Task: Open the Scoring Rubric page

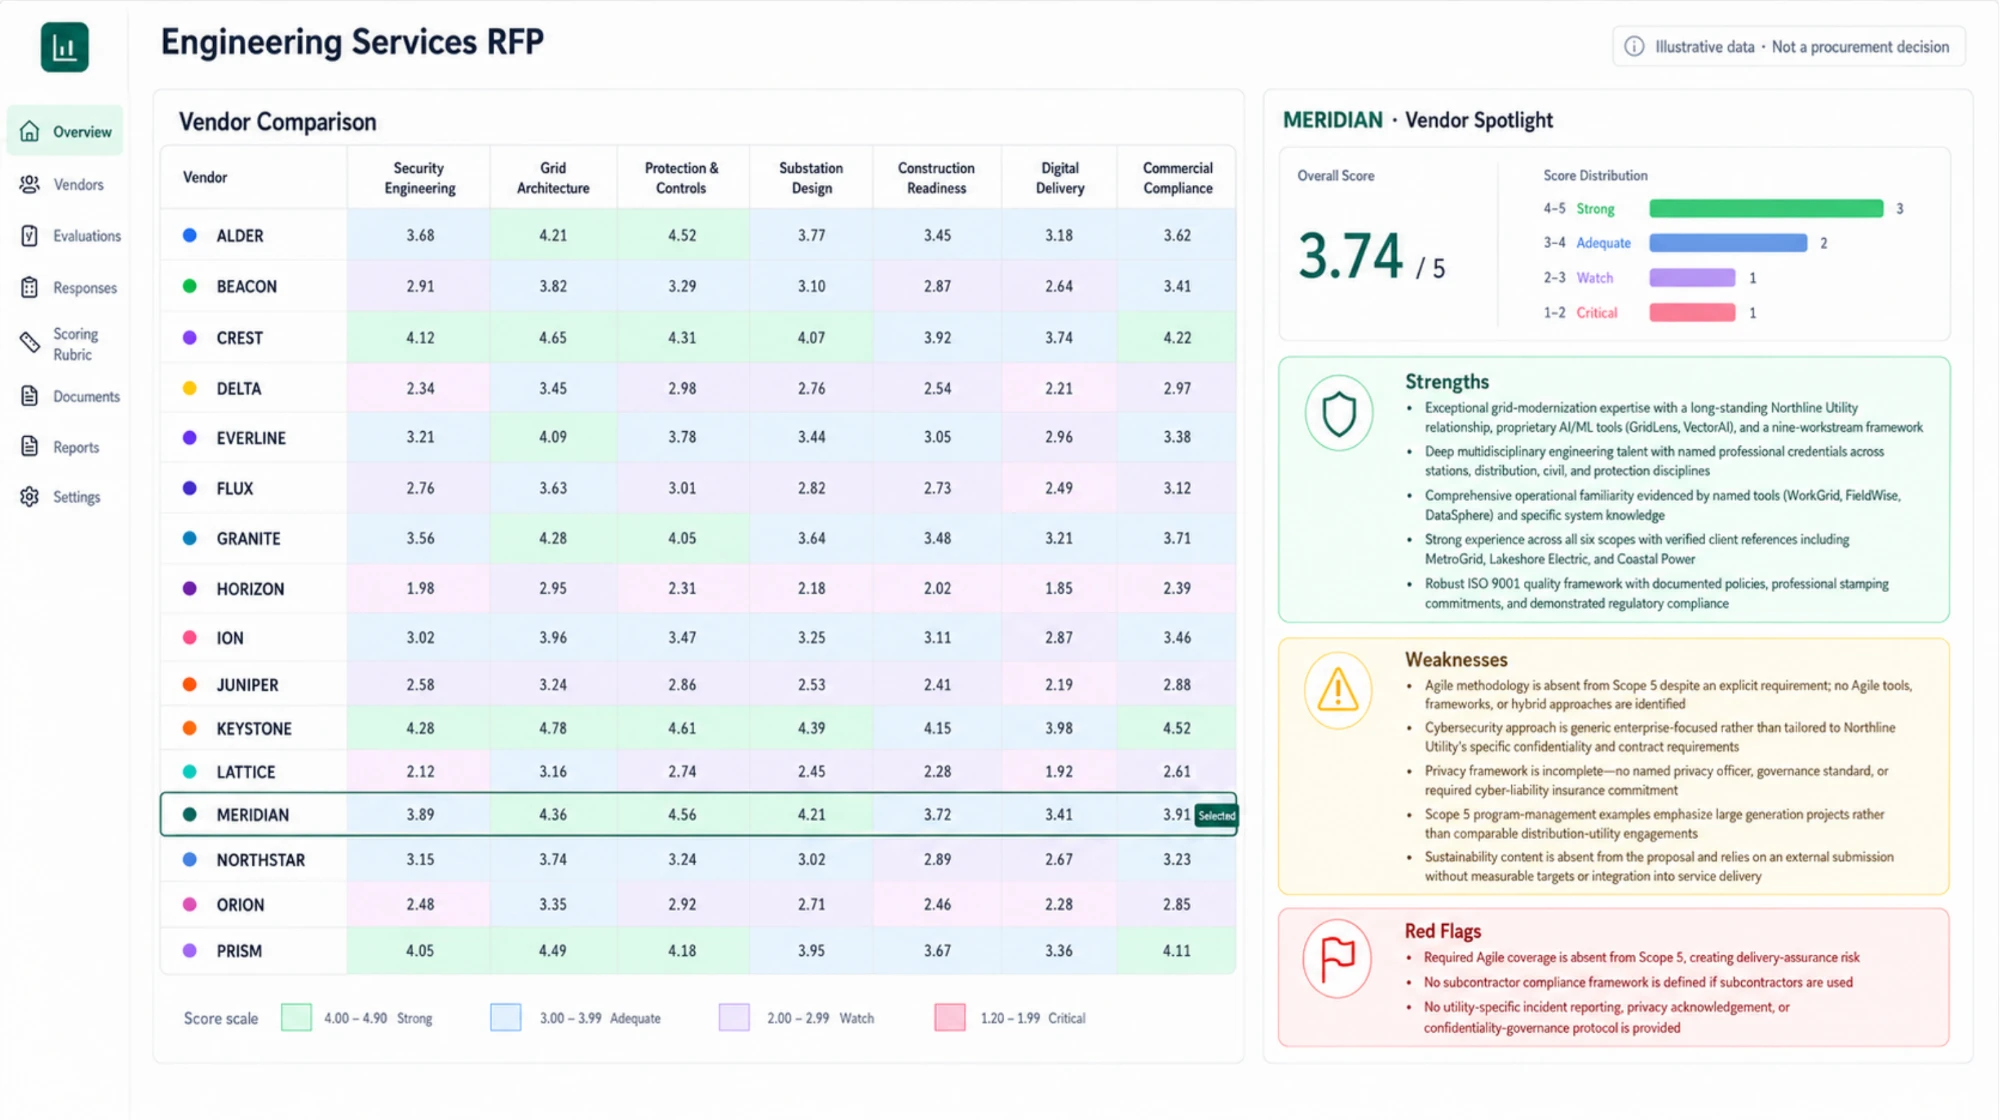Action: point(65,344)
